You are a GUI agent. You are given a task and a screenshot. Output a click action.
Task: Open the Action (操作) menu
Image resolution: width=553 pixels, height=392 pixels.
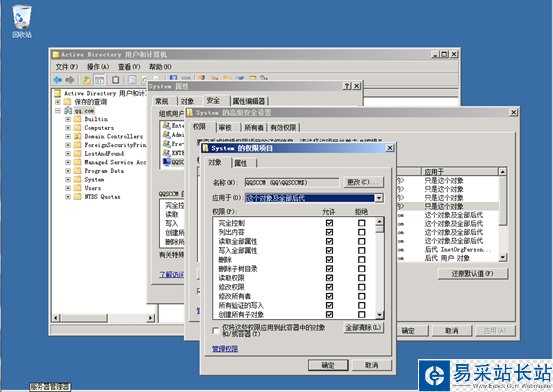pyautogui.click(x=98, y=67)
